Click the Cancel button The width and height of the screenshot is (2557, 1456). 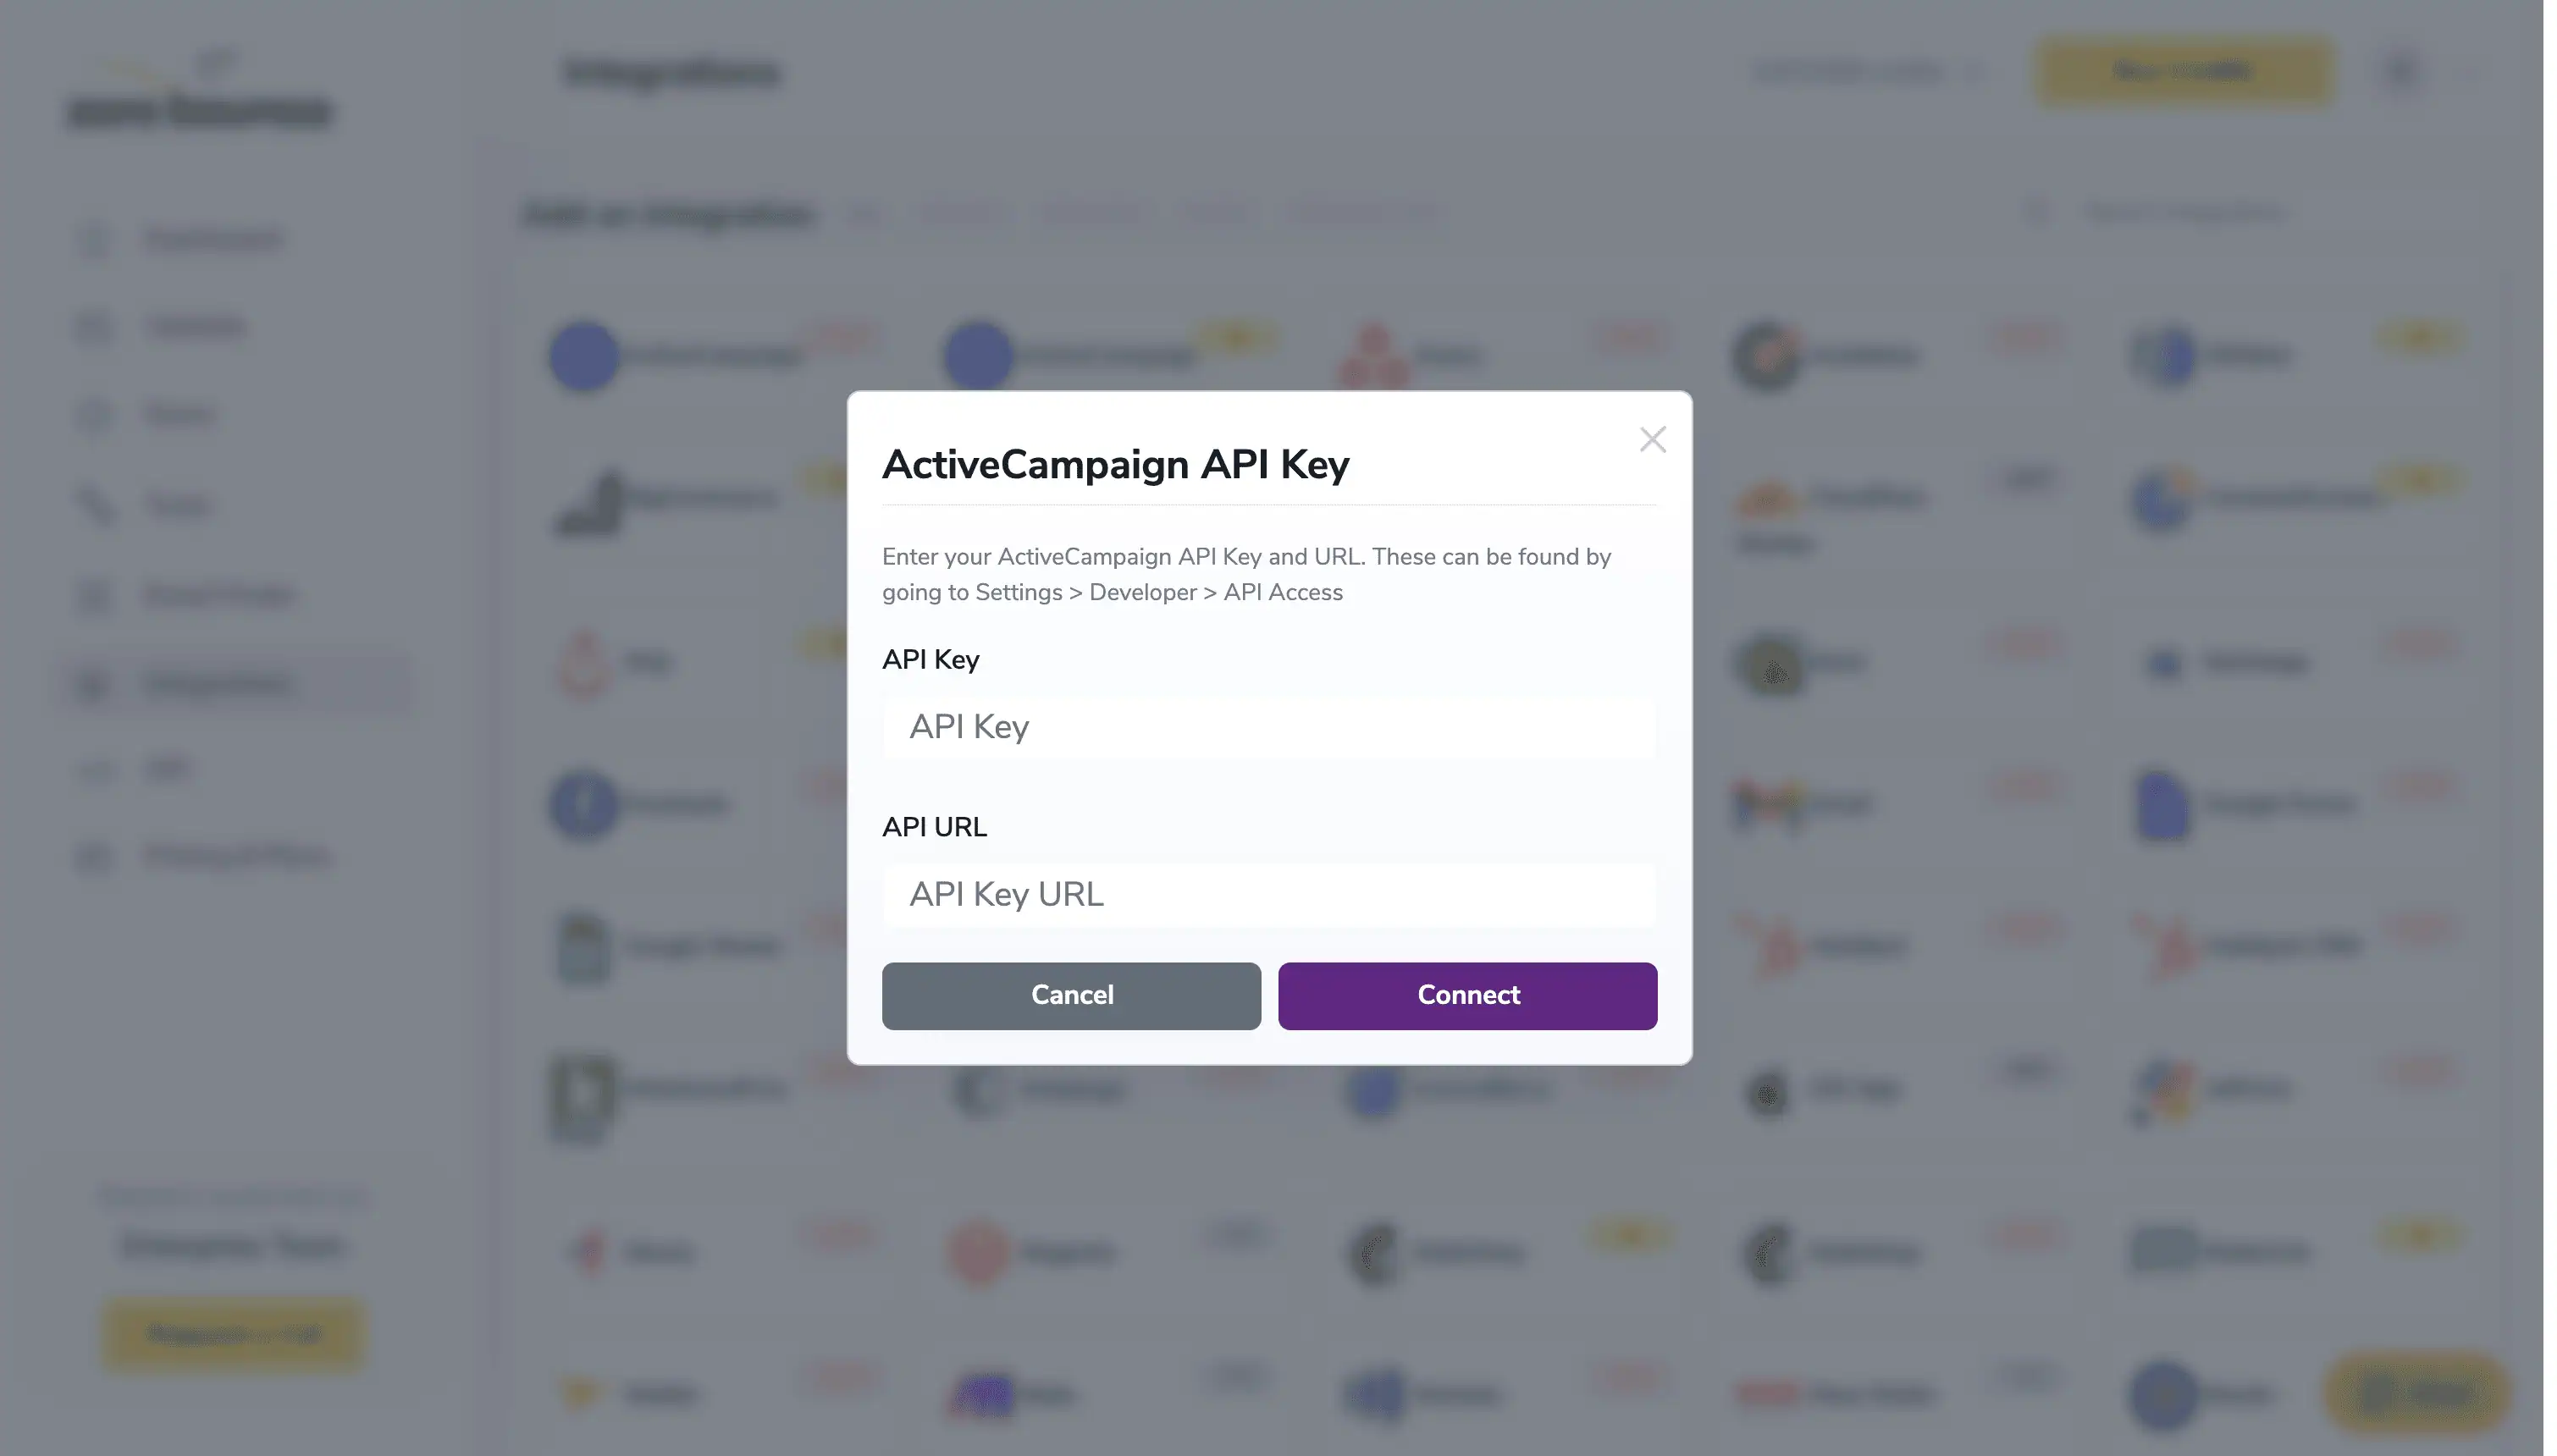point(1071,995)
